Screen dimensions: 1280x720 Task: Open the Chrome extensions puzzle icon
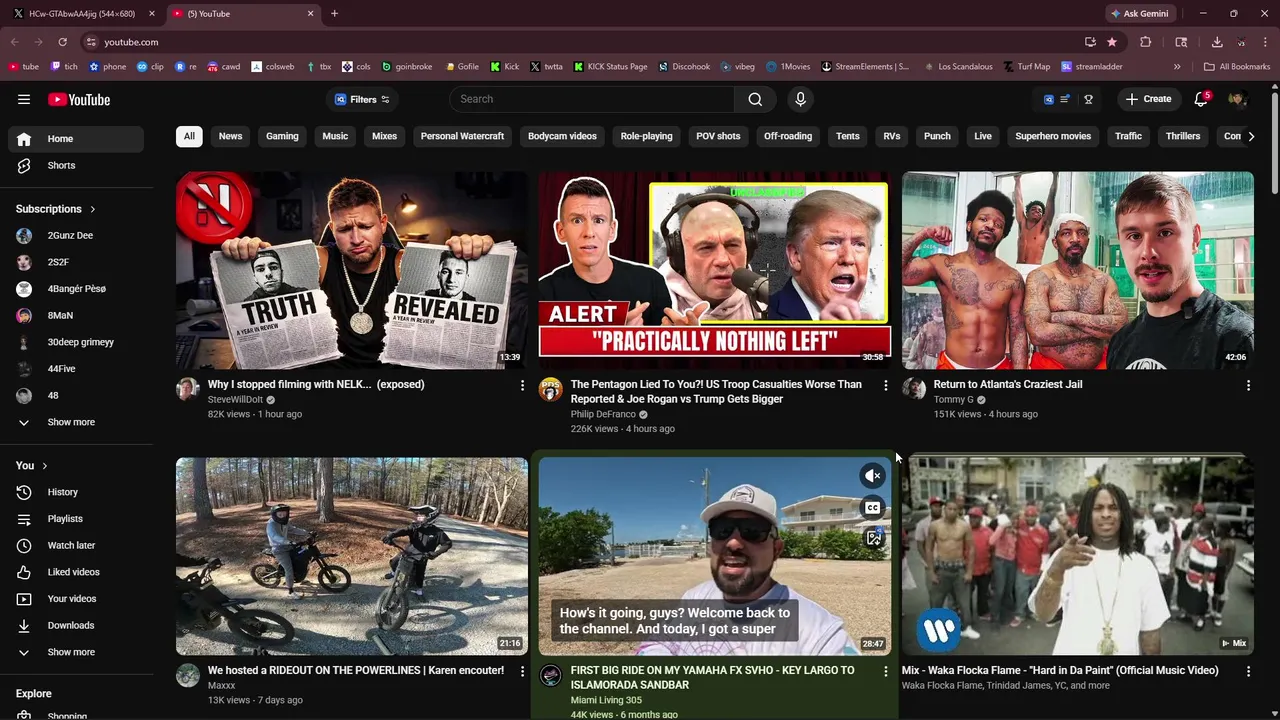pos(1146,42)
